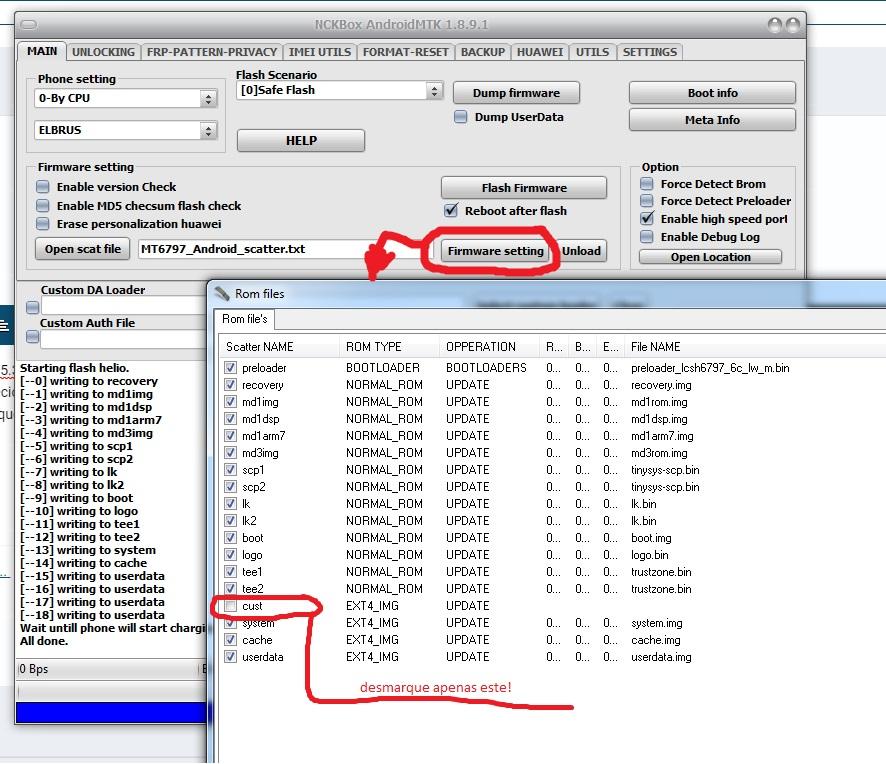Expand the ELBRUS model dropdown
Screen dimensions: 886x764
(x=209, y=131)
